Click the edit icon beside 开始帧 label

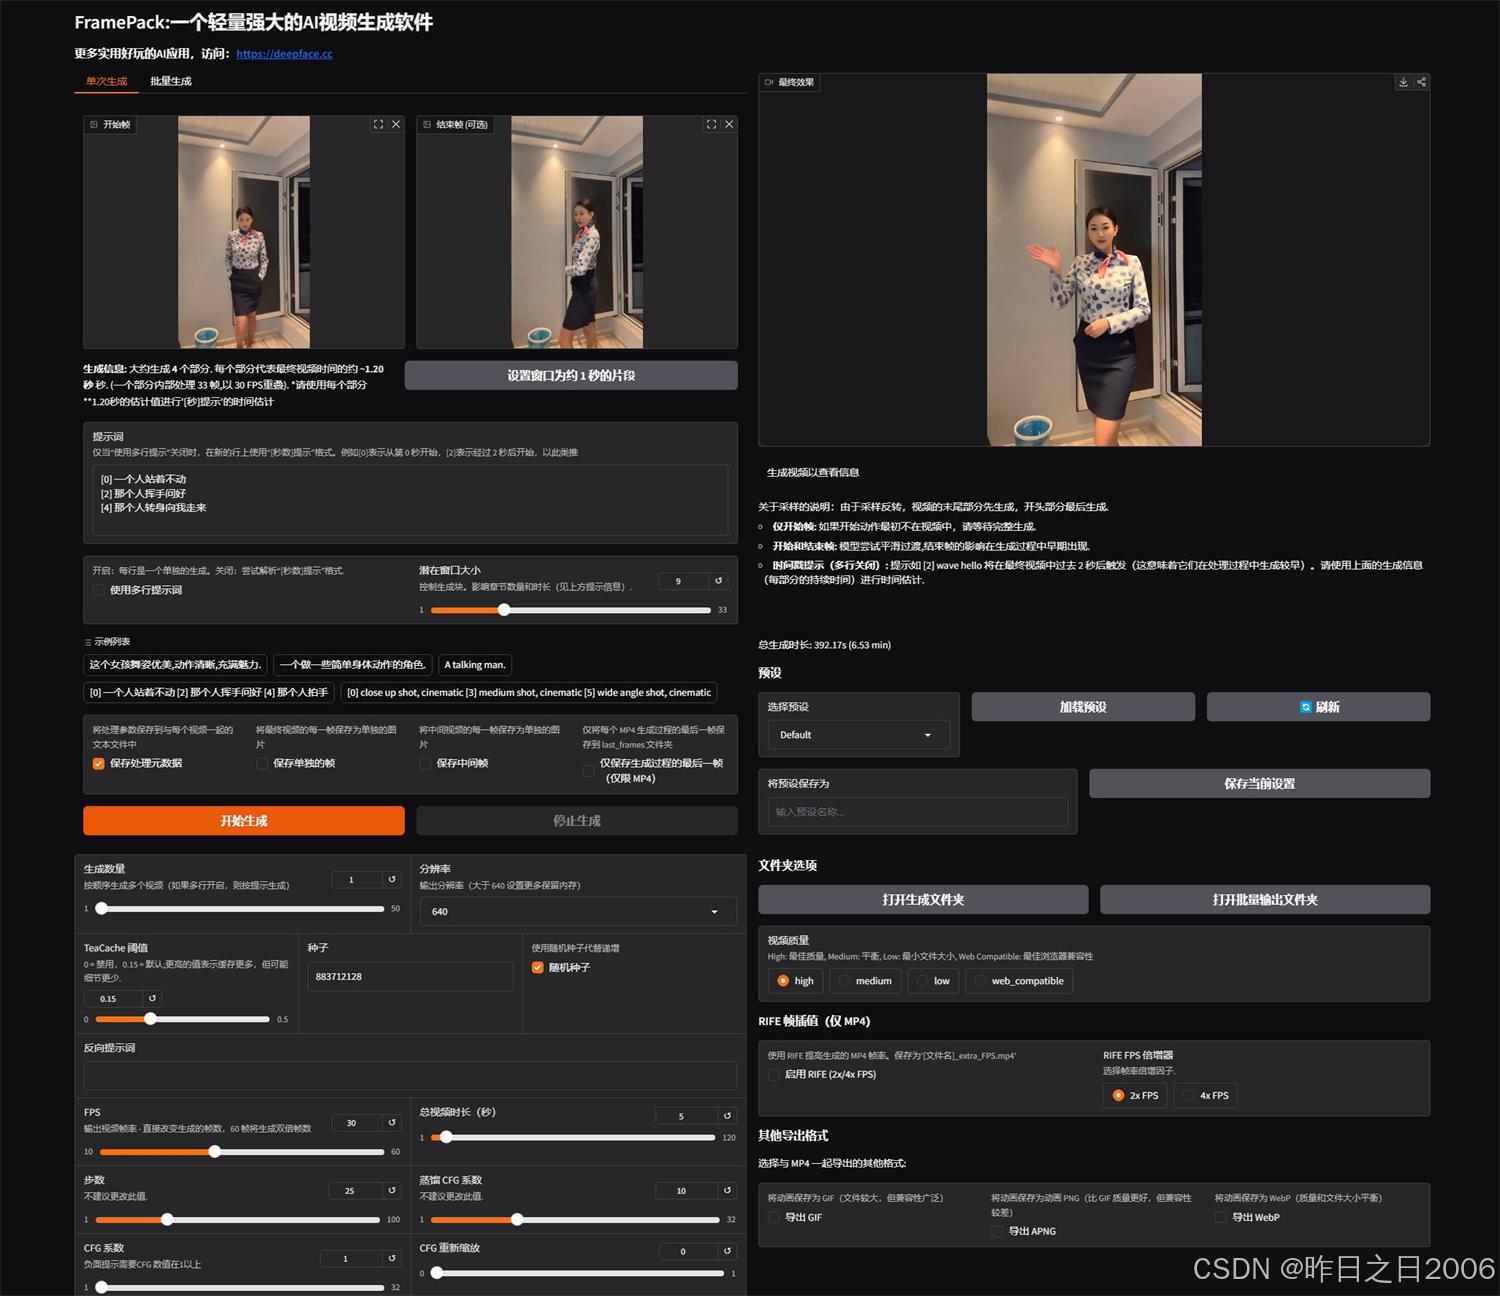coord(90,124)
